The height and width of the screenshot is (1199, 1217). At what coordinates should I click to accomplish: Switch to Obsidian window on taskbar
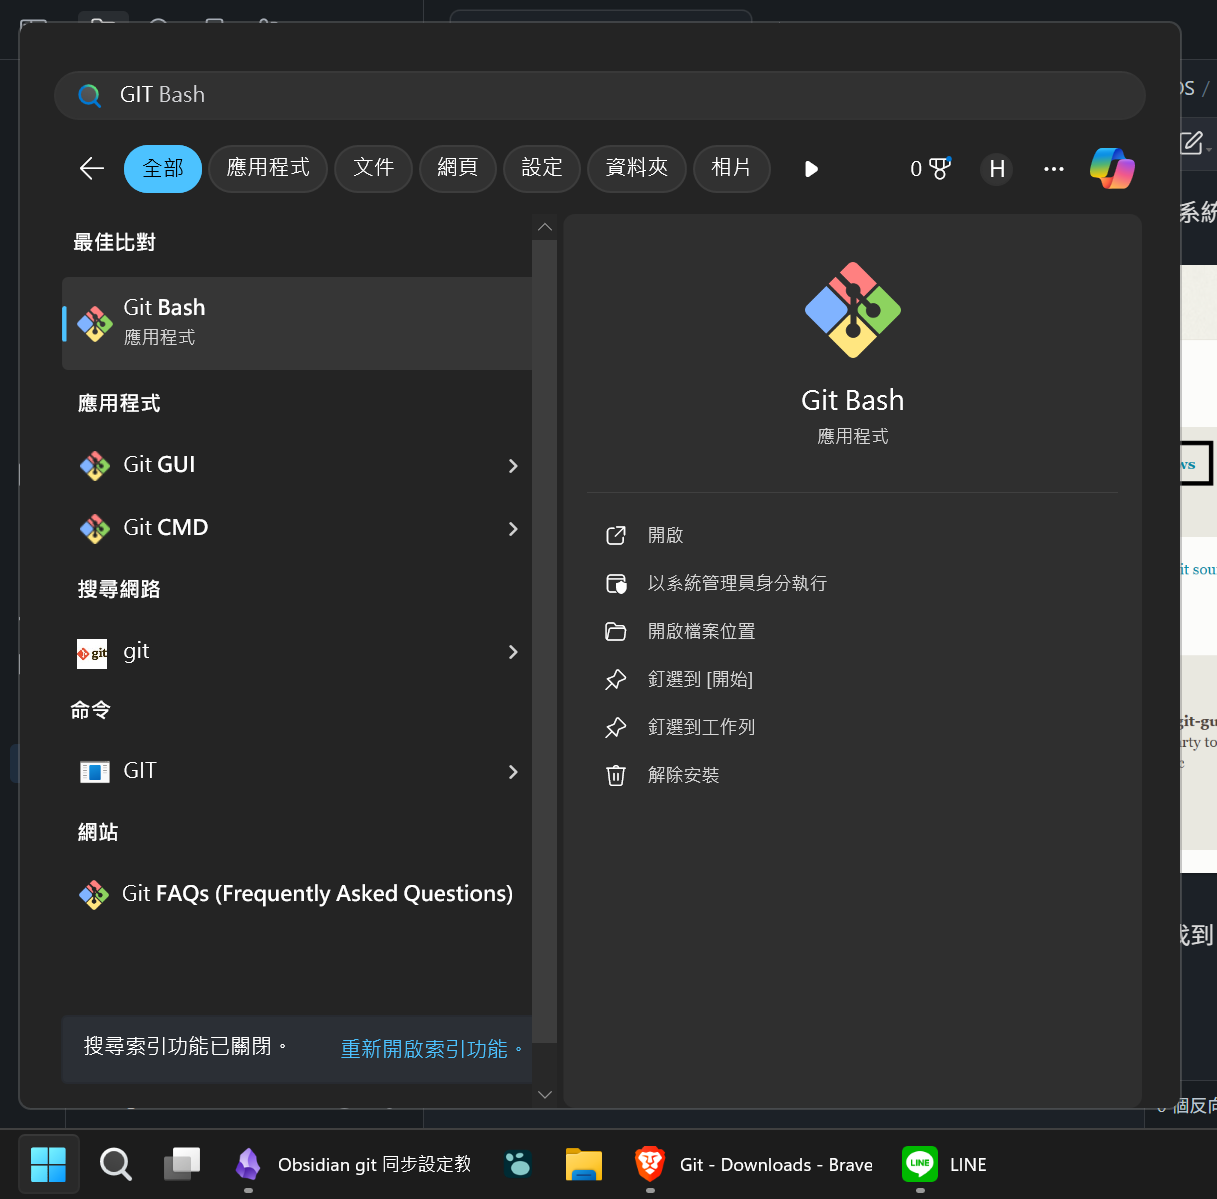click(x=353, y=1164)
